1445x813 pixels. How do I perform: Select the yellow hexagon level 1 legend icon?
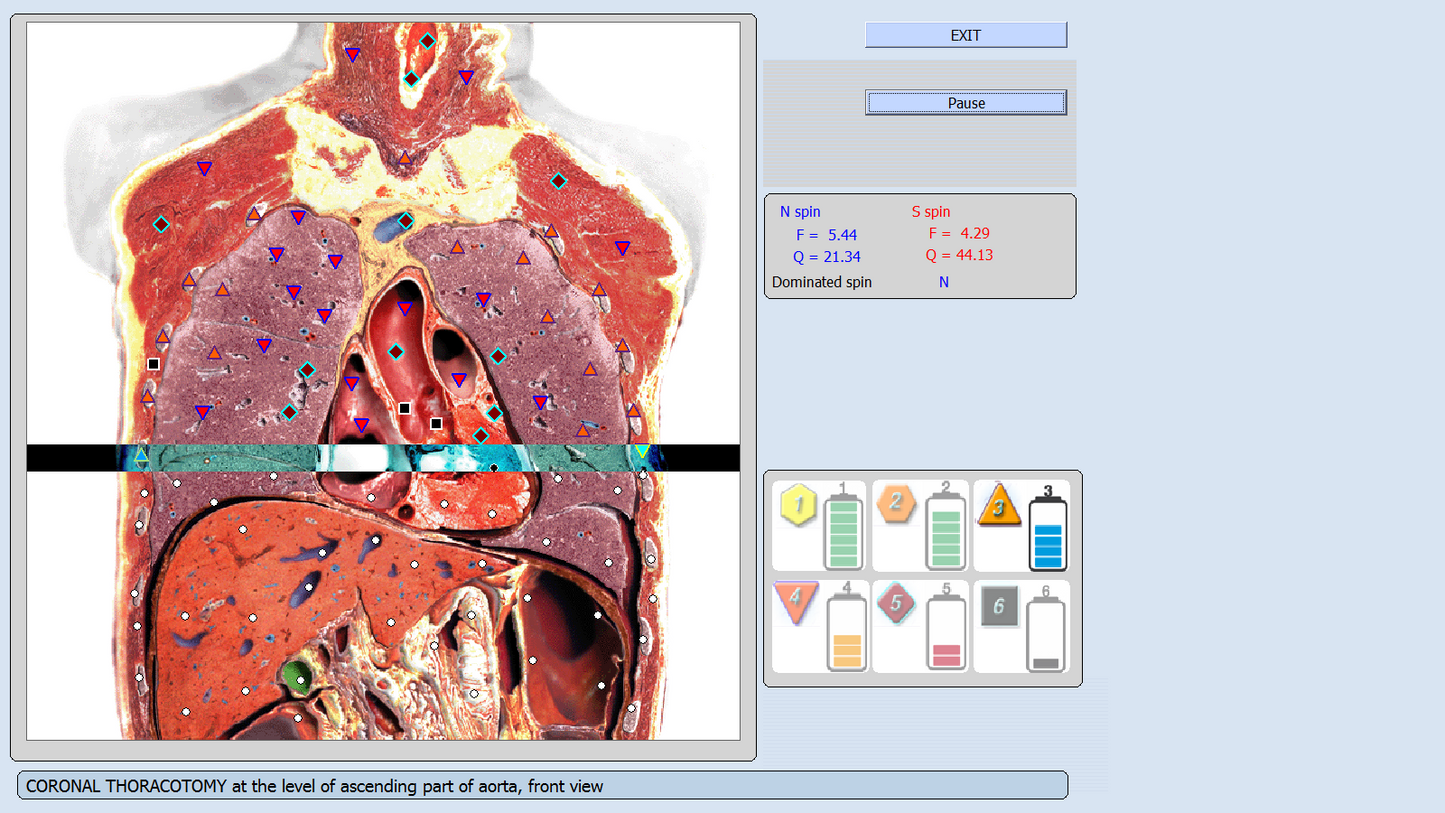coord(797,506)
